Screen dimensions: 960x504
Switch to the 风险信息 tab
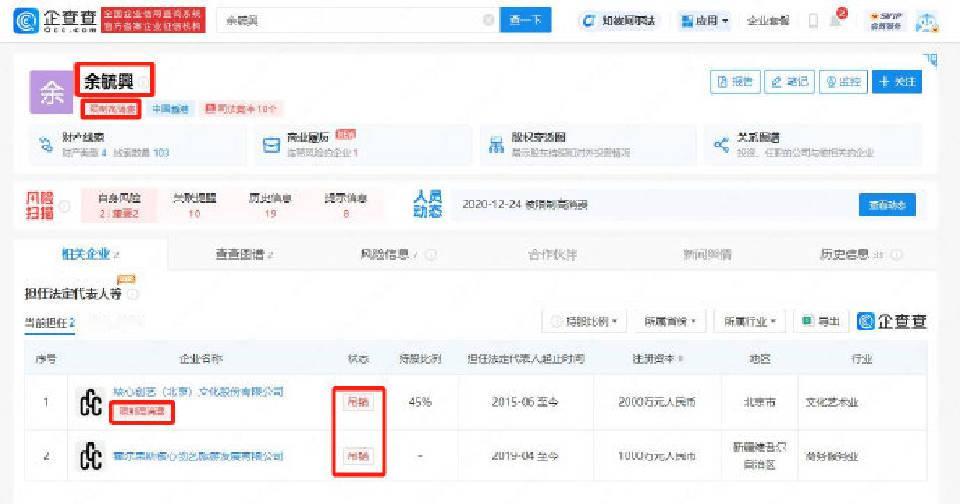pos(388,254)
